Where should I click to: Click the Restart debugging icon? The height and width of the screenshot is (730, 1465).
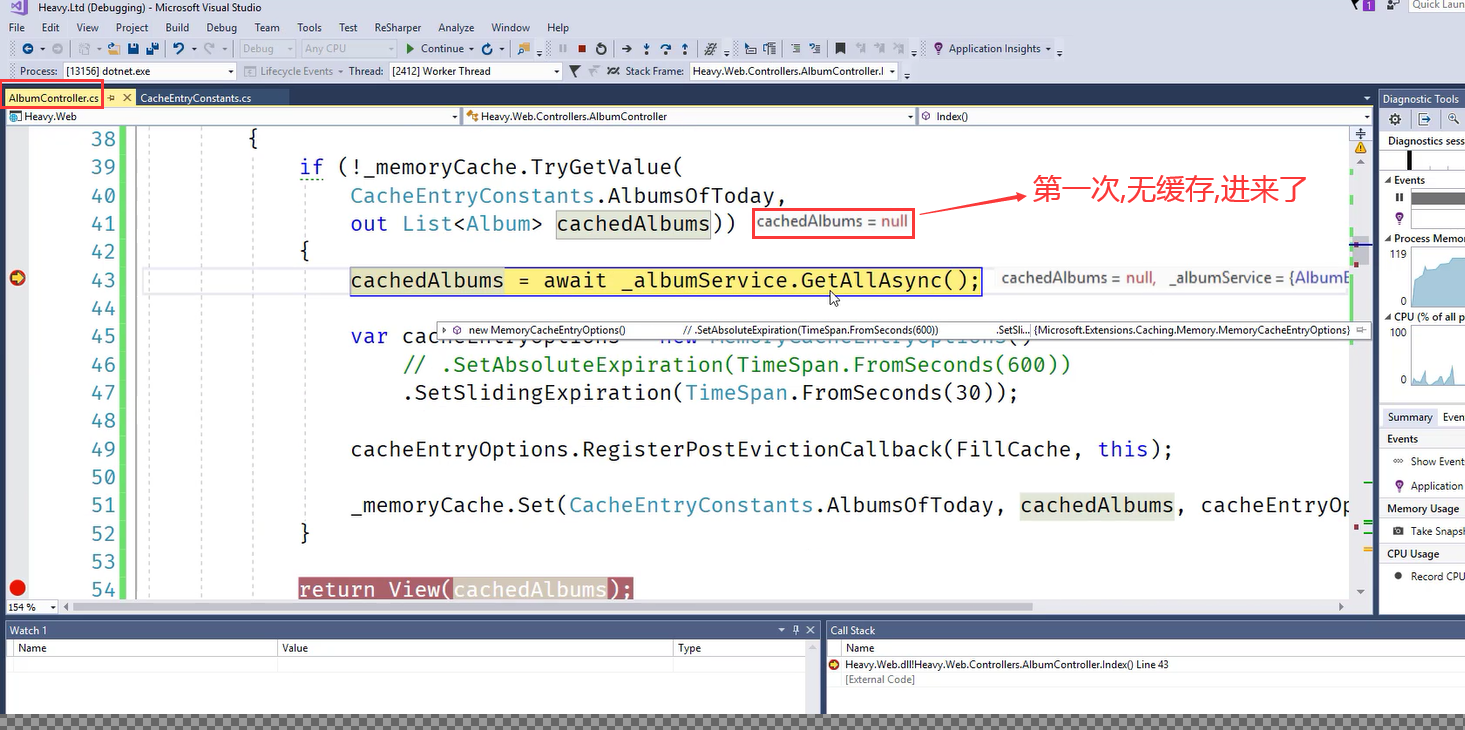click(x=600, y=48)
